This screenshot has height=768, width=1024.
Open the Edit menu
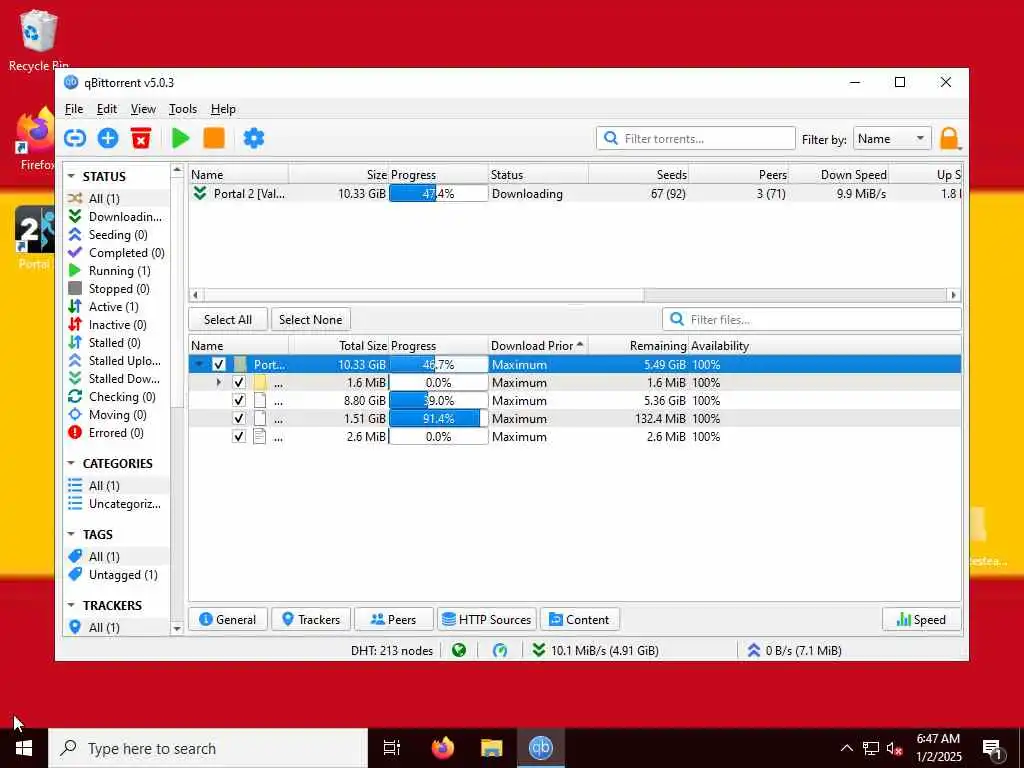106,109
